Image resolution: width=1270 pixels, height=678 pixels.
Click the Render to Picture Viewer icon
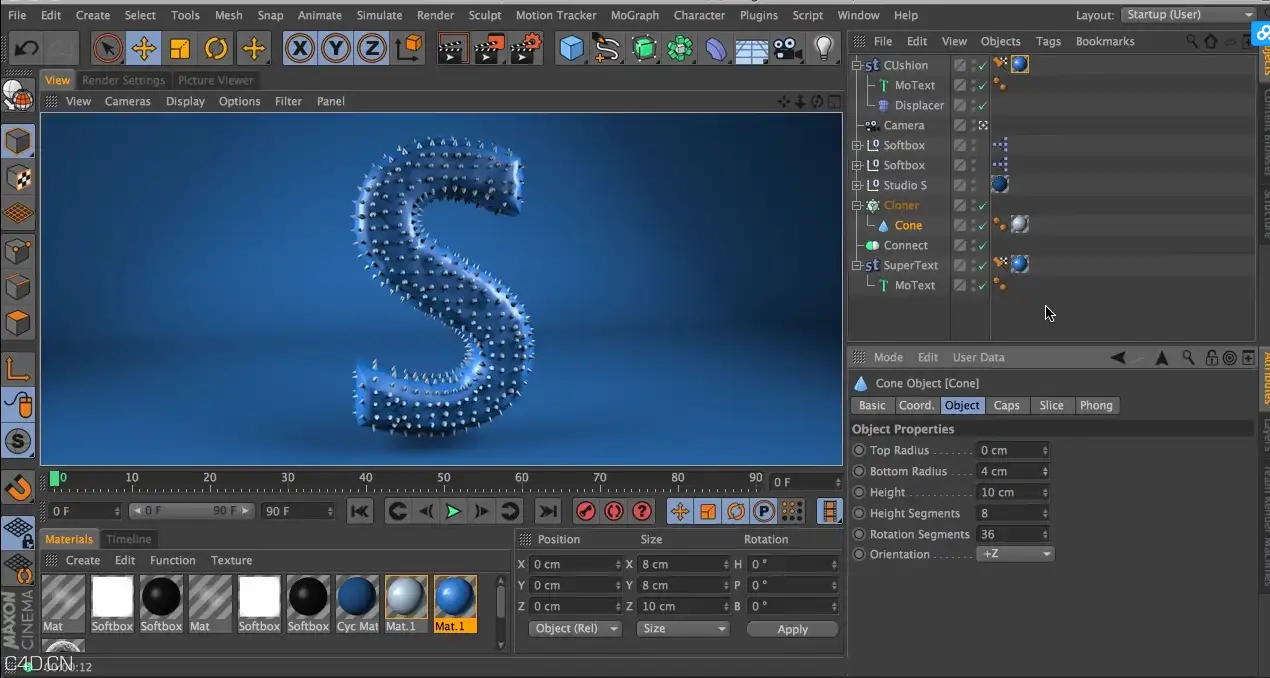[x=489, y=48]
